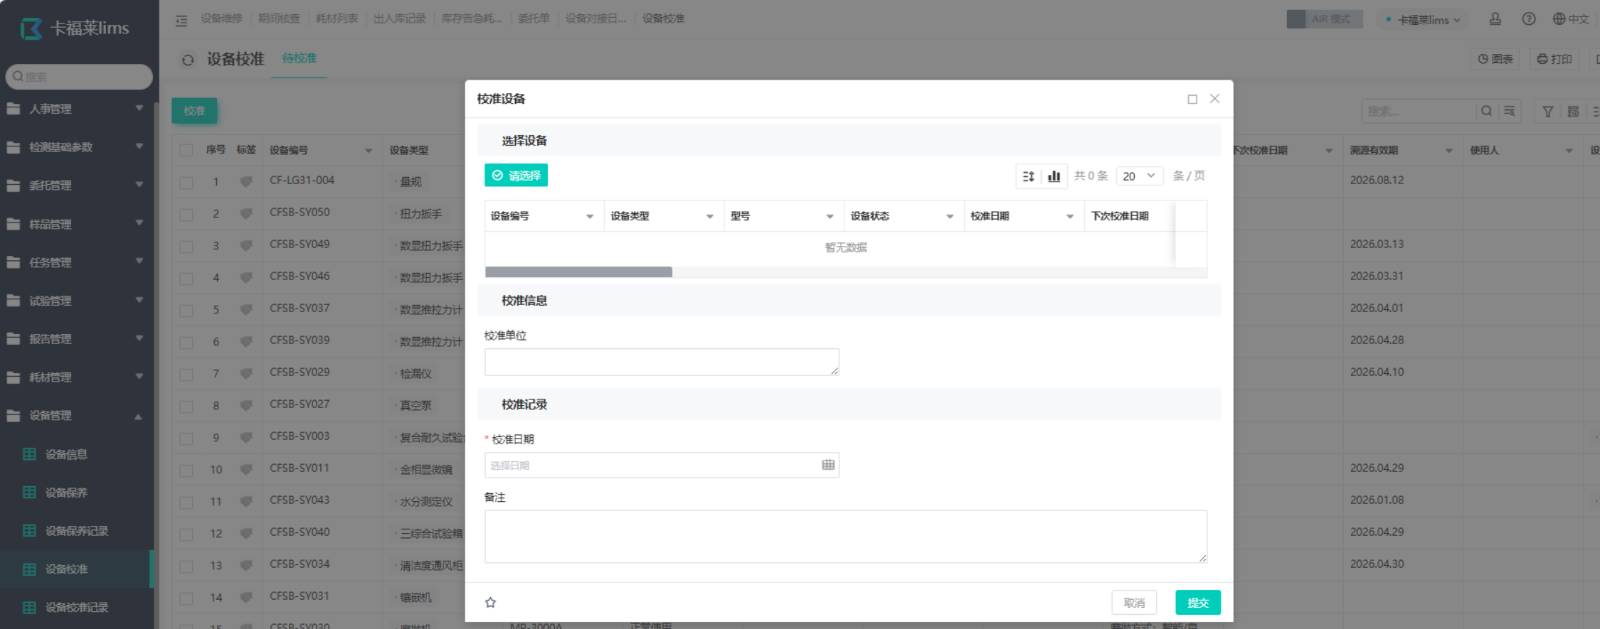Click the 校准日期 date input

(662, 465)
